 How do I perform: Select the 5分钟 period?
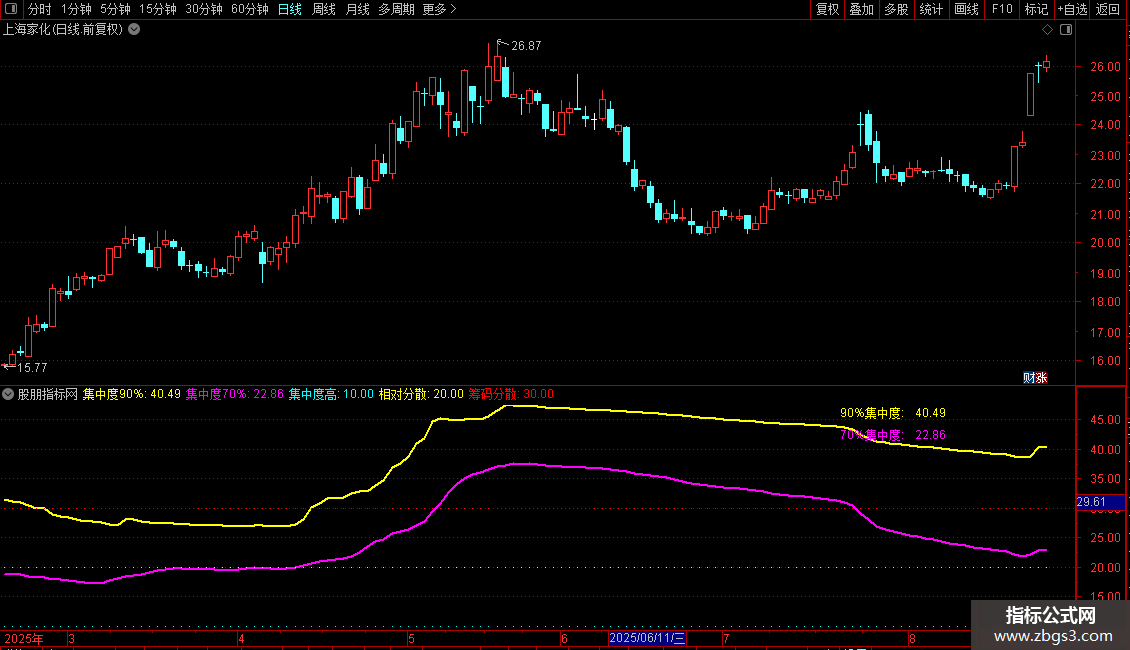pos(115,9)
